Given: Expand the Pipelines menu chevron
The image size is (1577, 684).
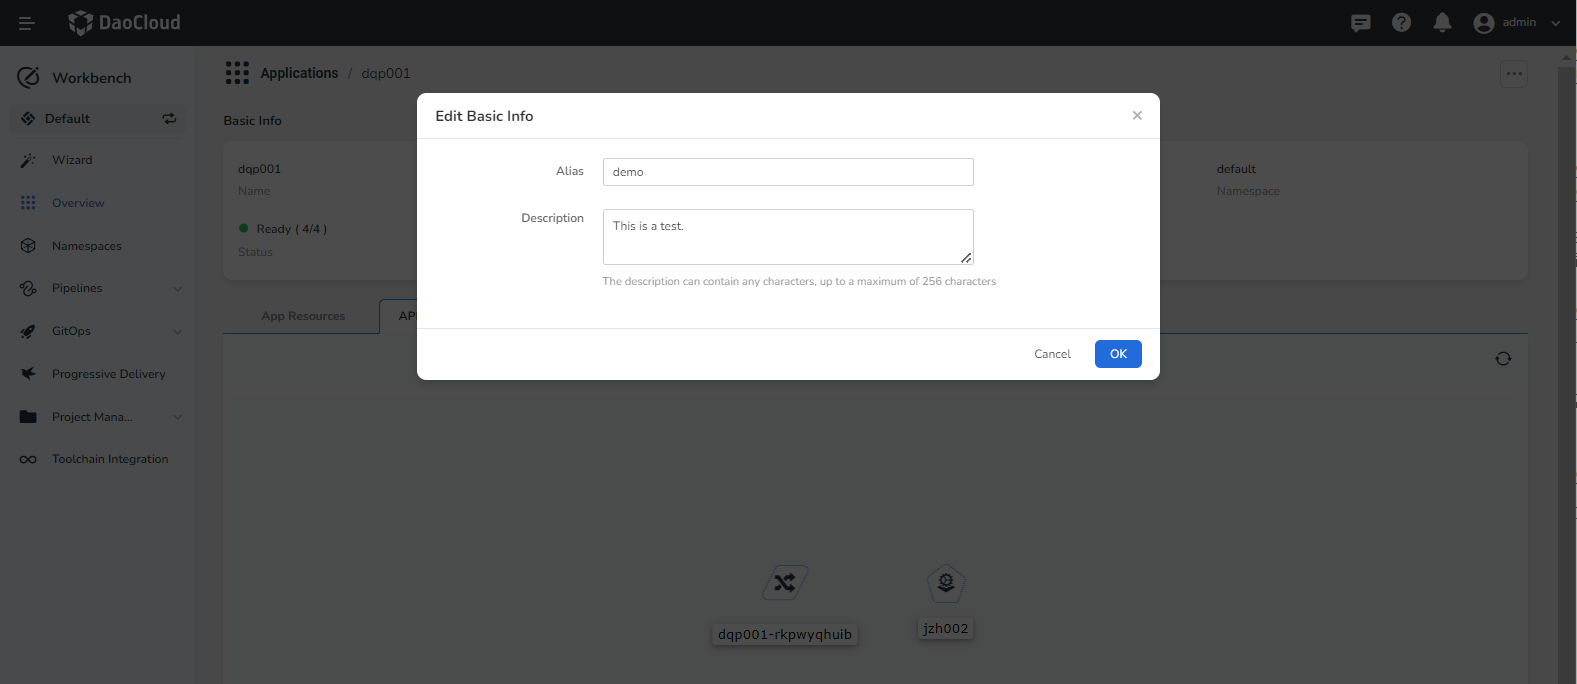Looking at the screenshot, I should pyautogui.click(x=178, y=289).
